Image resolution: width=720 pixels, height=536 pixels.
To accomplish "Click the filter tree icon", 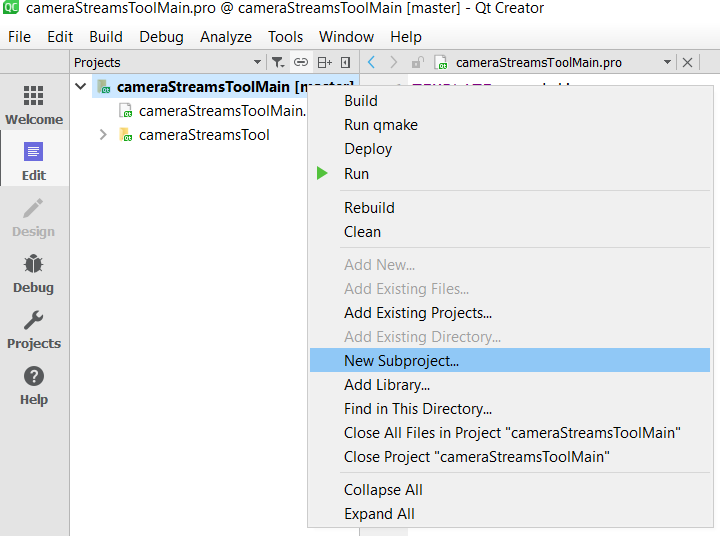I will click(x=278, y=62).
